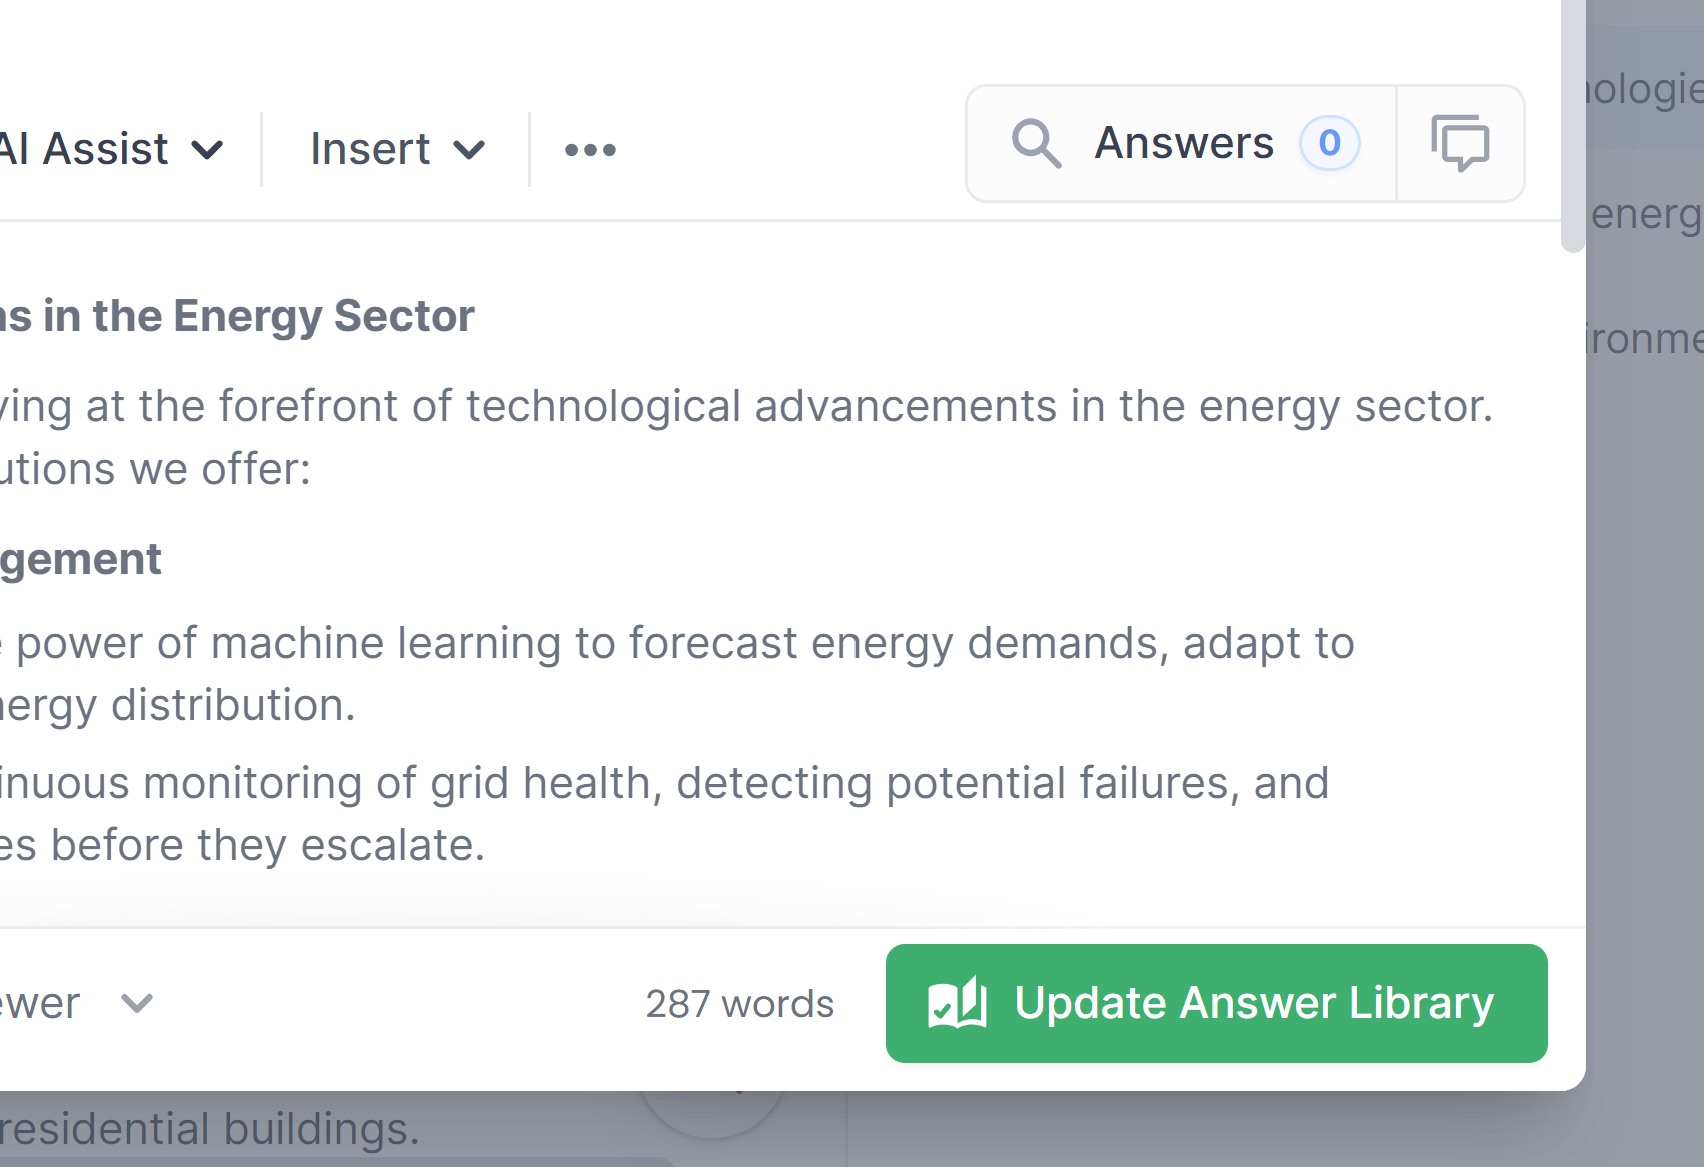Image resolution: width=1705 pixels, height=1167 pixels.
Task: Click the grid health monitoring paragraph
Action: pyautogui.click(x=660, y=784)
